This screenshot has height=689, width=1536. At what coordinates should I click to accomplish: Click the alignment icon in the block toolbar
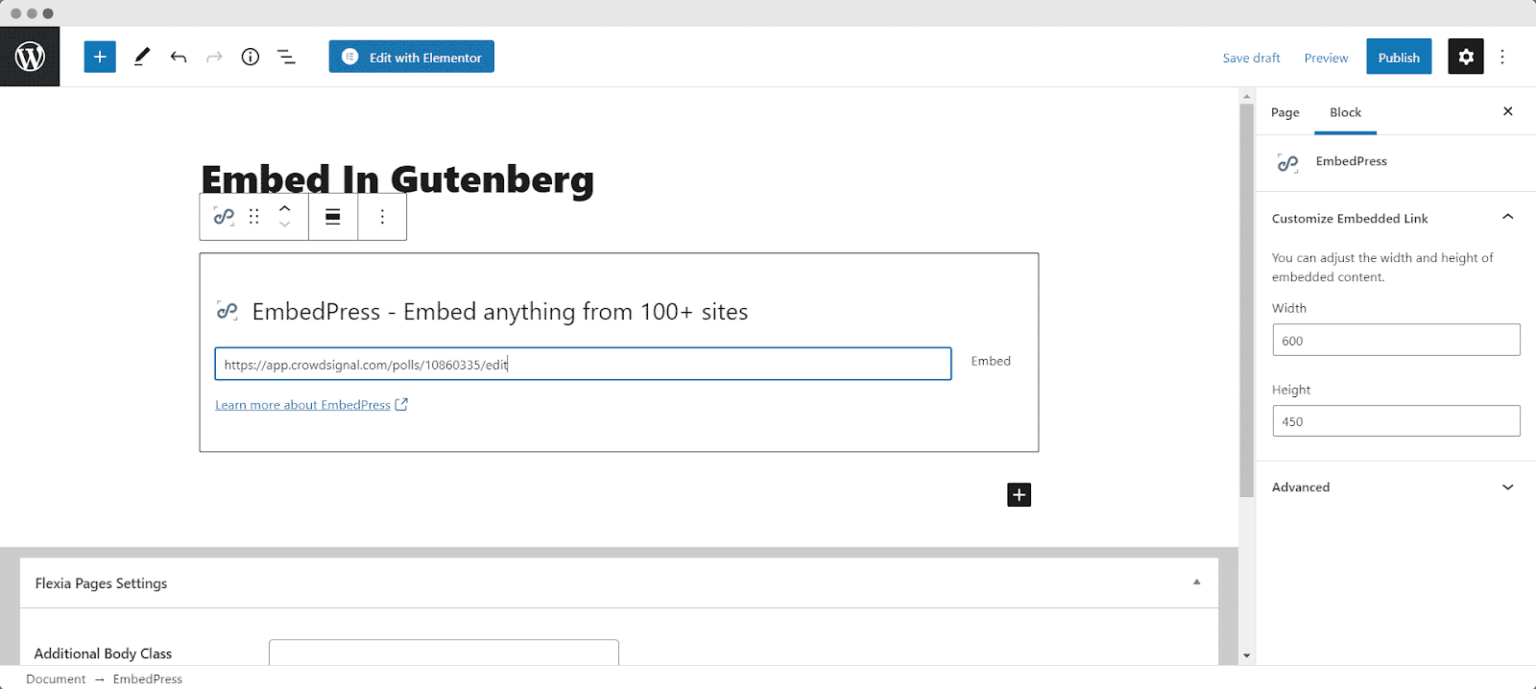(332, 216)
